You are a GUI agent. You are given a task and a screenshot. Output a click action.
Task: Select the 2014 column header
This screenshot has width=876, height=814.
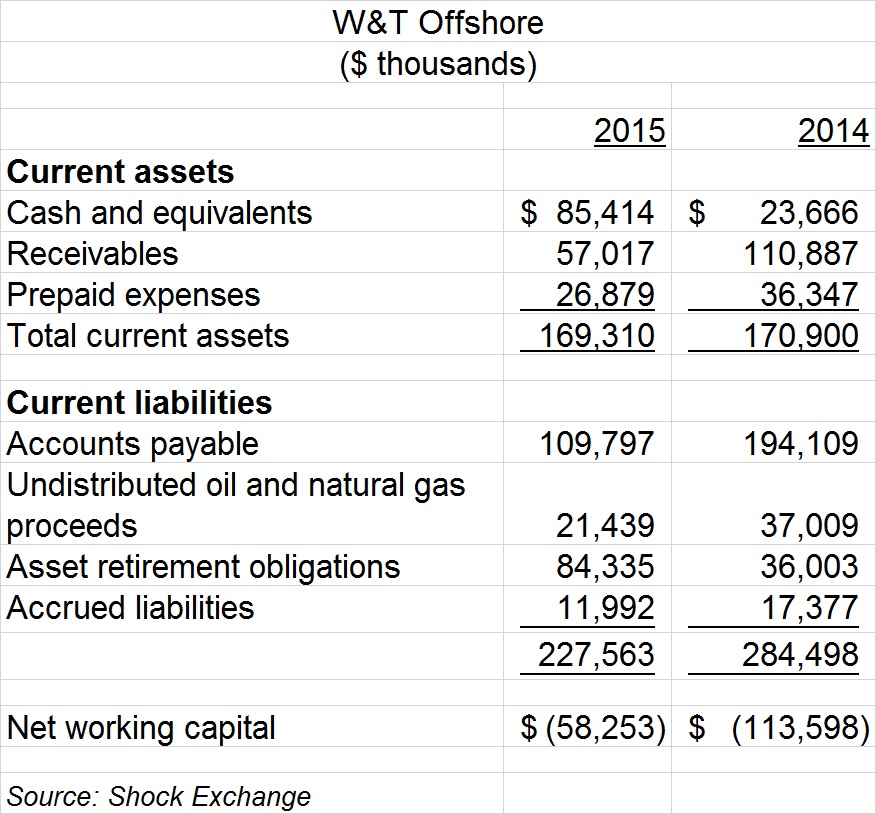point(834,131)
